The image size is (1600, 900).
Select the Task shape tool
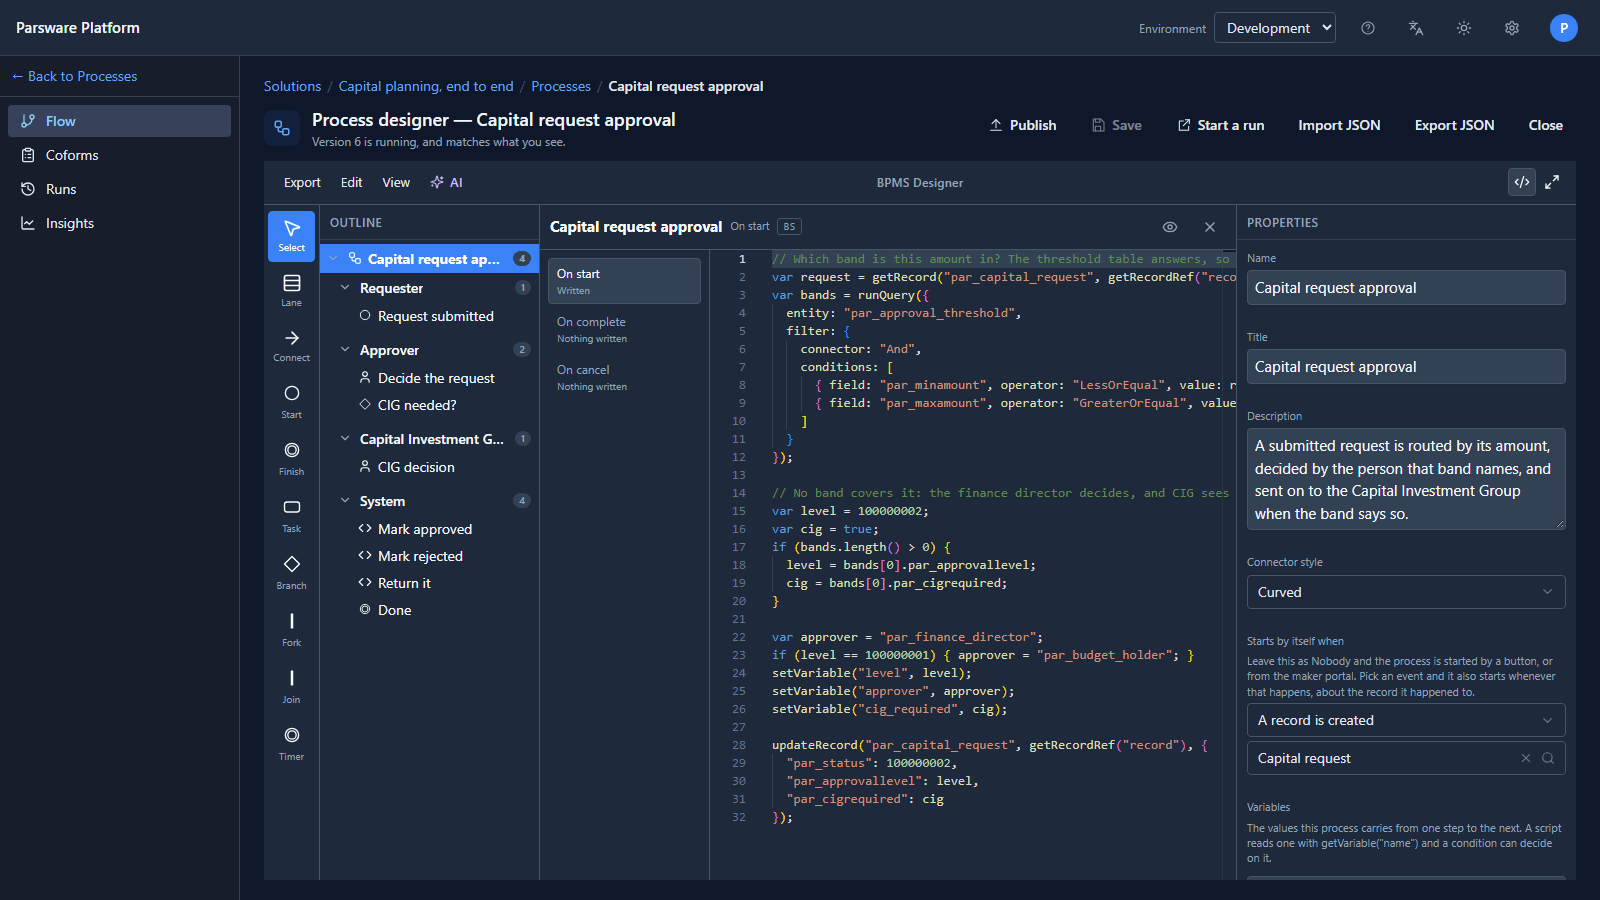click(291, 515)
